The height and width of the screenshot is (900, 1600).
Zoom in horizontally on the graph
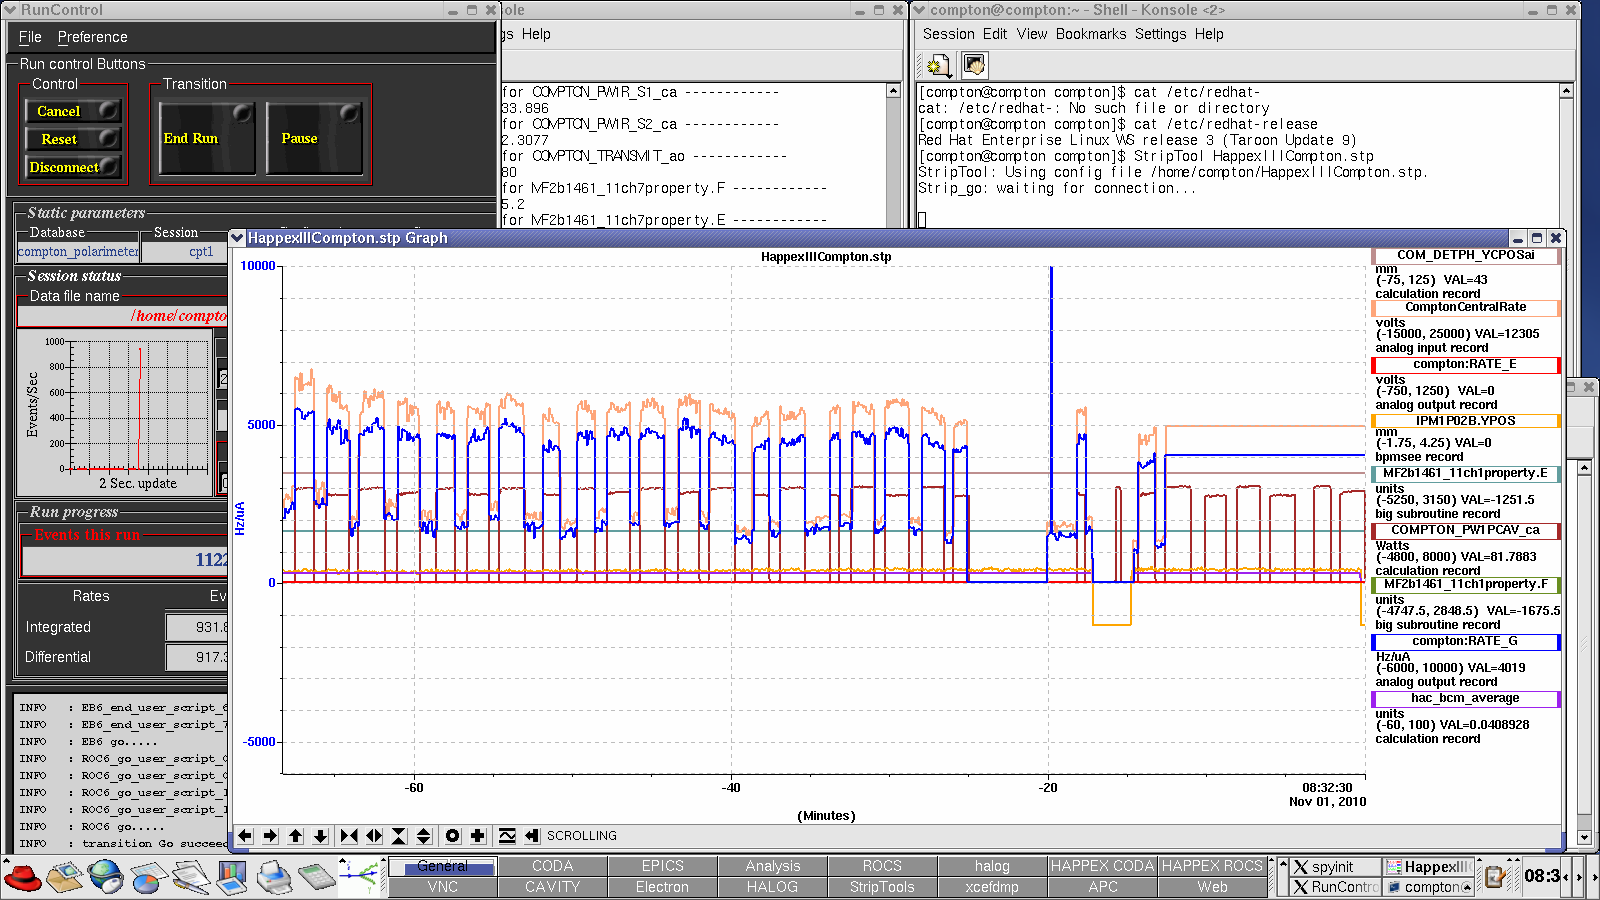349,836
